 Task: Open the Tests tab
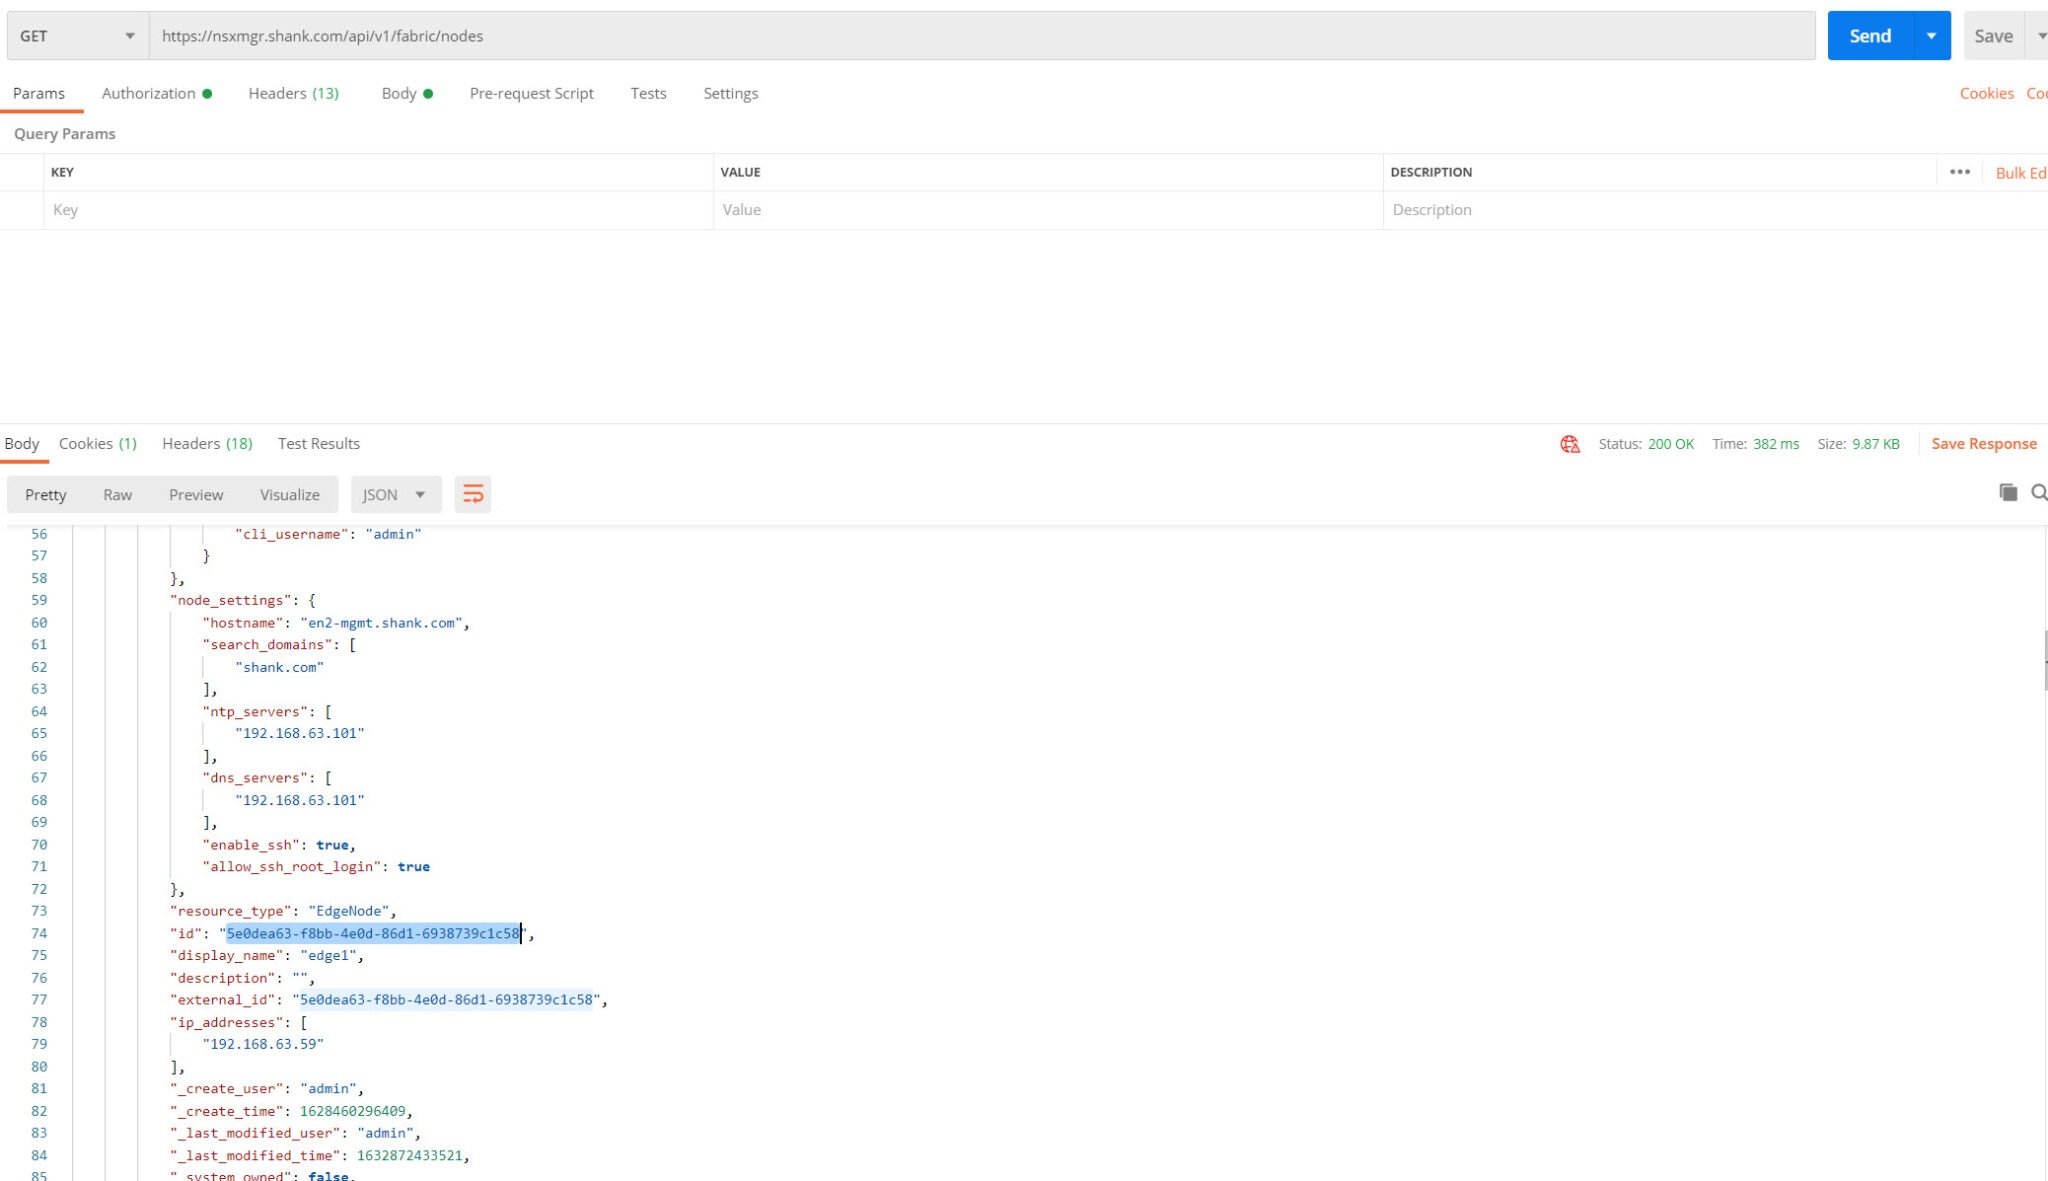pyautogui.click(x=648, y=93)
